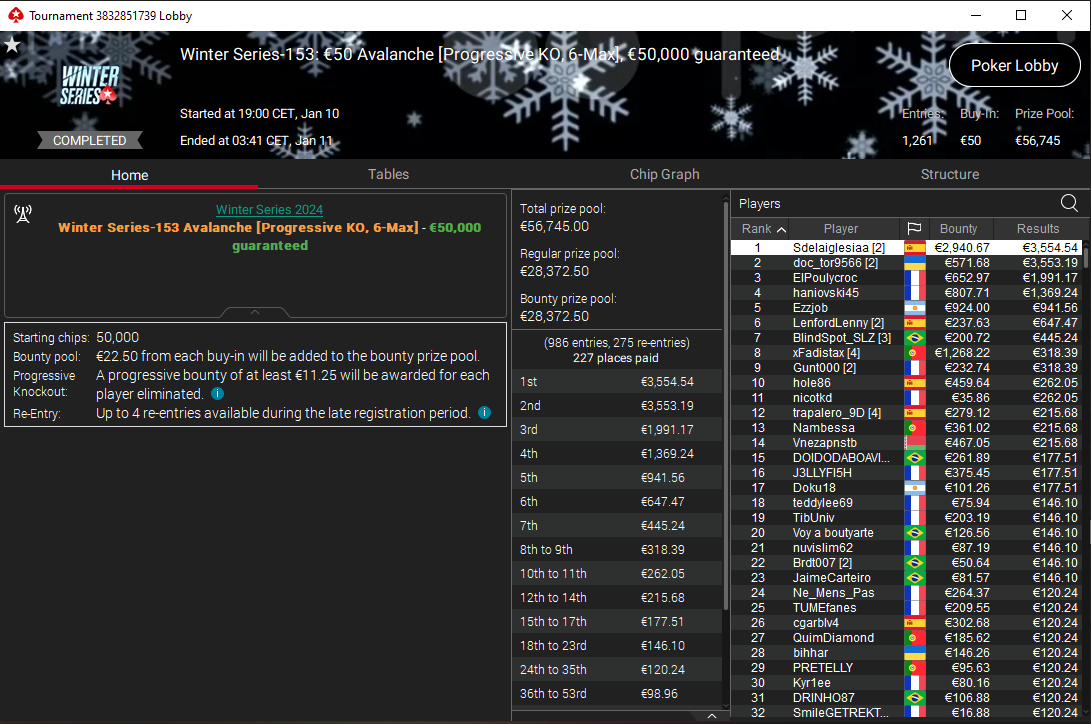
Task: Sort the list by Player name header
Action: [x=841, y=228]
